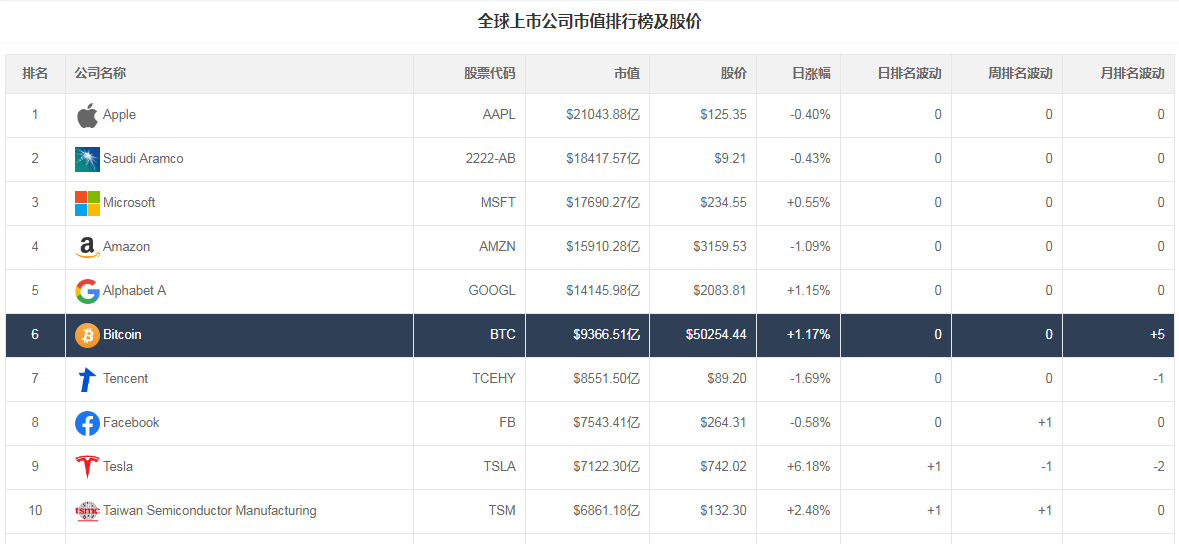This screenshot has width=1179, height=544.
Task: Click the Microsoft four-square logo
Action: (x=87, y=203)
